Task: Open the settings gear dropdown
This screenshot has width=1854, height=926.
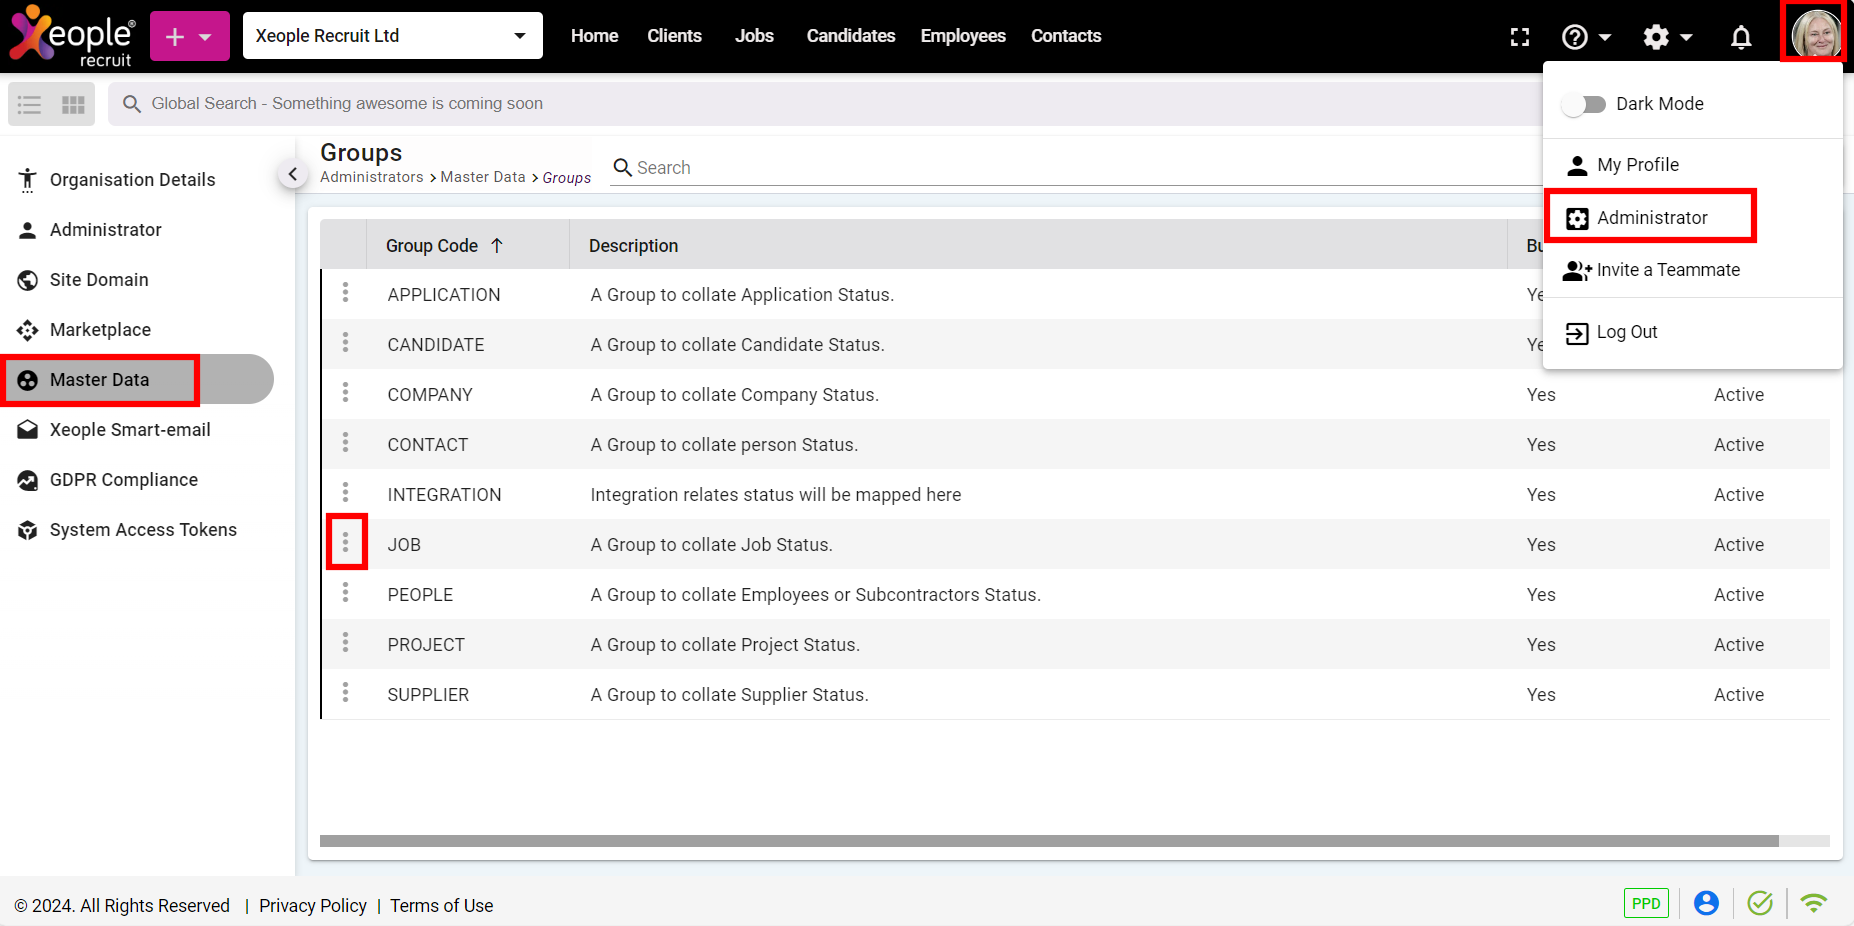Action: click(x=1667, y=37)
